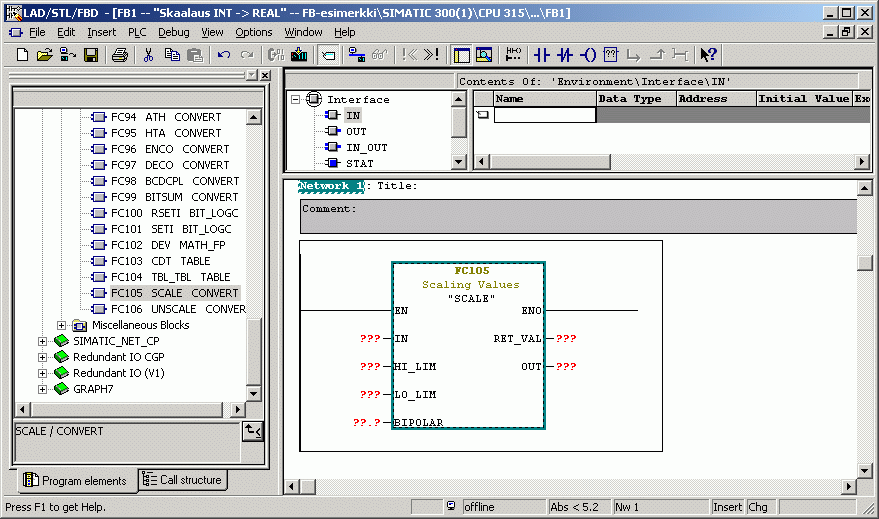Click the empty Name input cell
Viewport: 879px width, 519px height.
(x=544, y=115)
